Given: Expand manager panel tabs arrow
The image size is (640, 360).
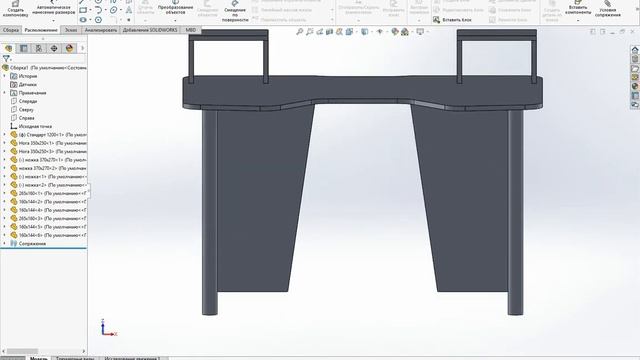Looking at the screenshot, I should point(82,48).
